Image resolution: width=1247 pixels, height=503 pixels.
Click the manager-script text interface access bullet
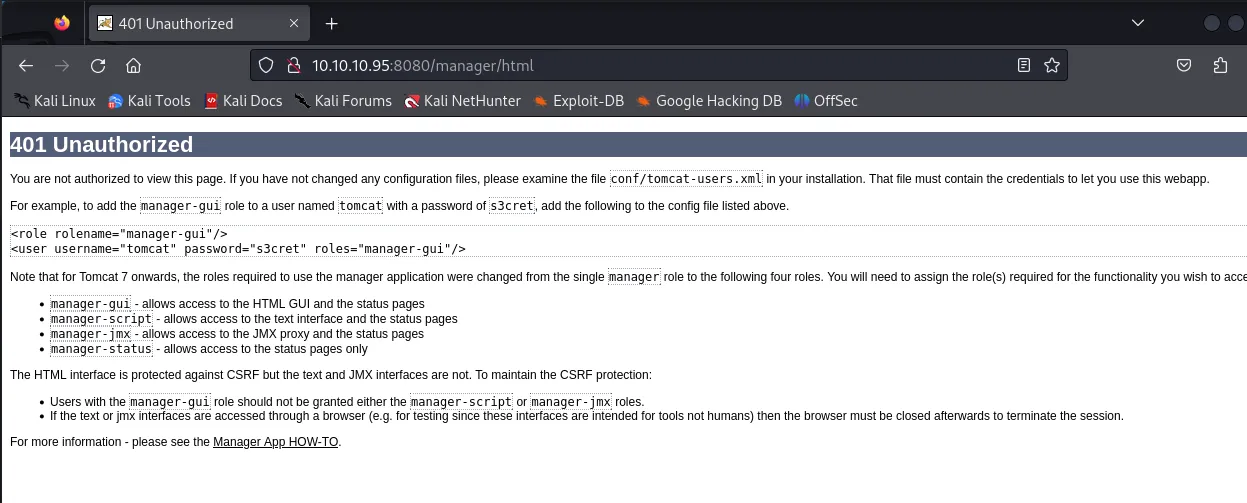254,319
